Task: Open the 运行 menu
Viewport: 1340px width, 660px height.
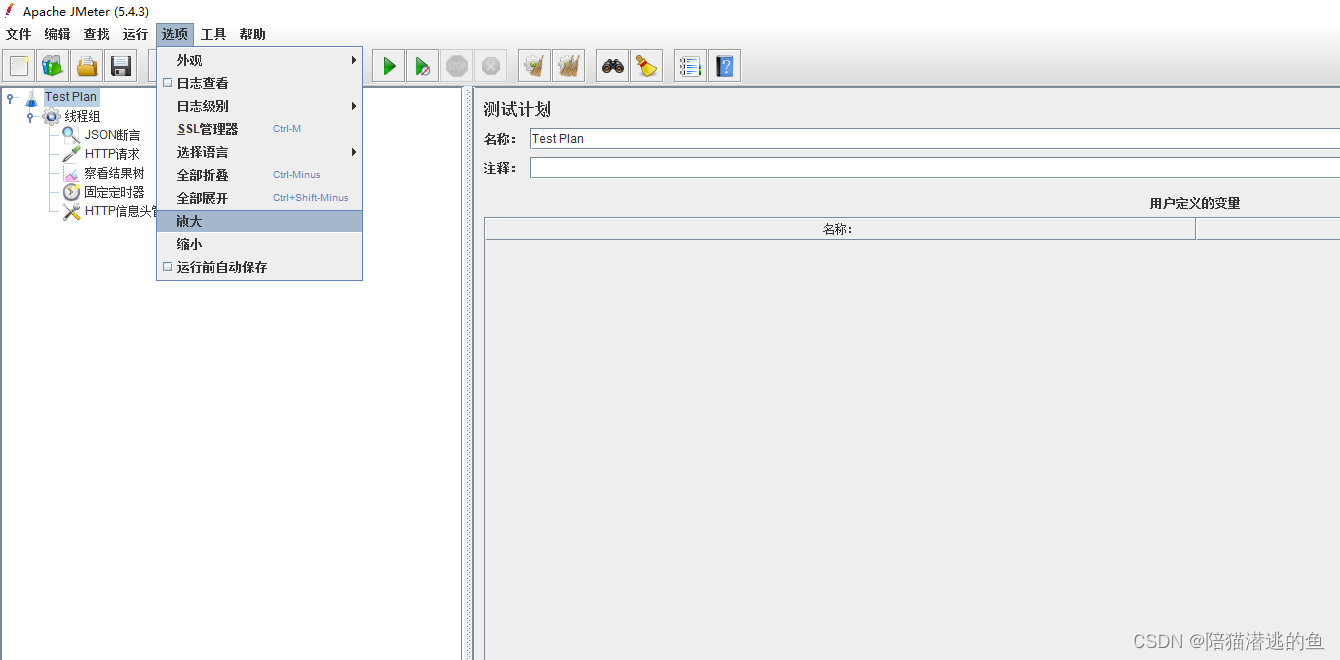Action: click(x=136, y=34)
